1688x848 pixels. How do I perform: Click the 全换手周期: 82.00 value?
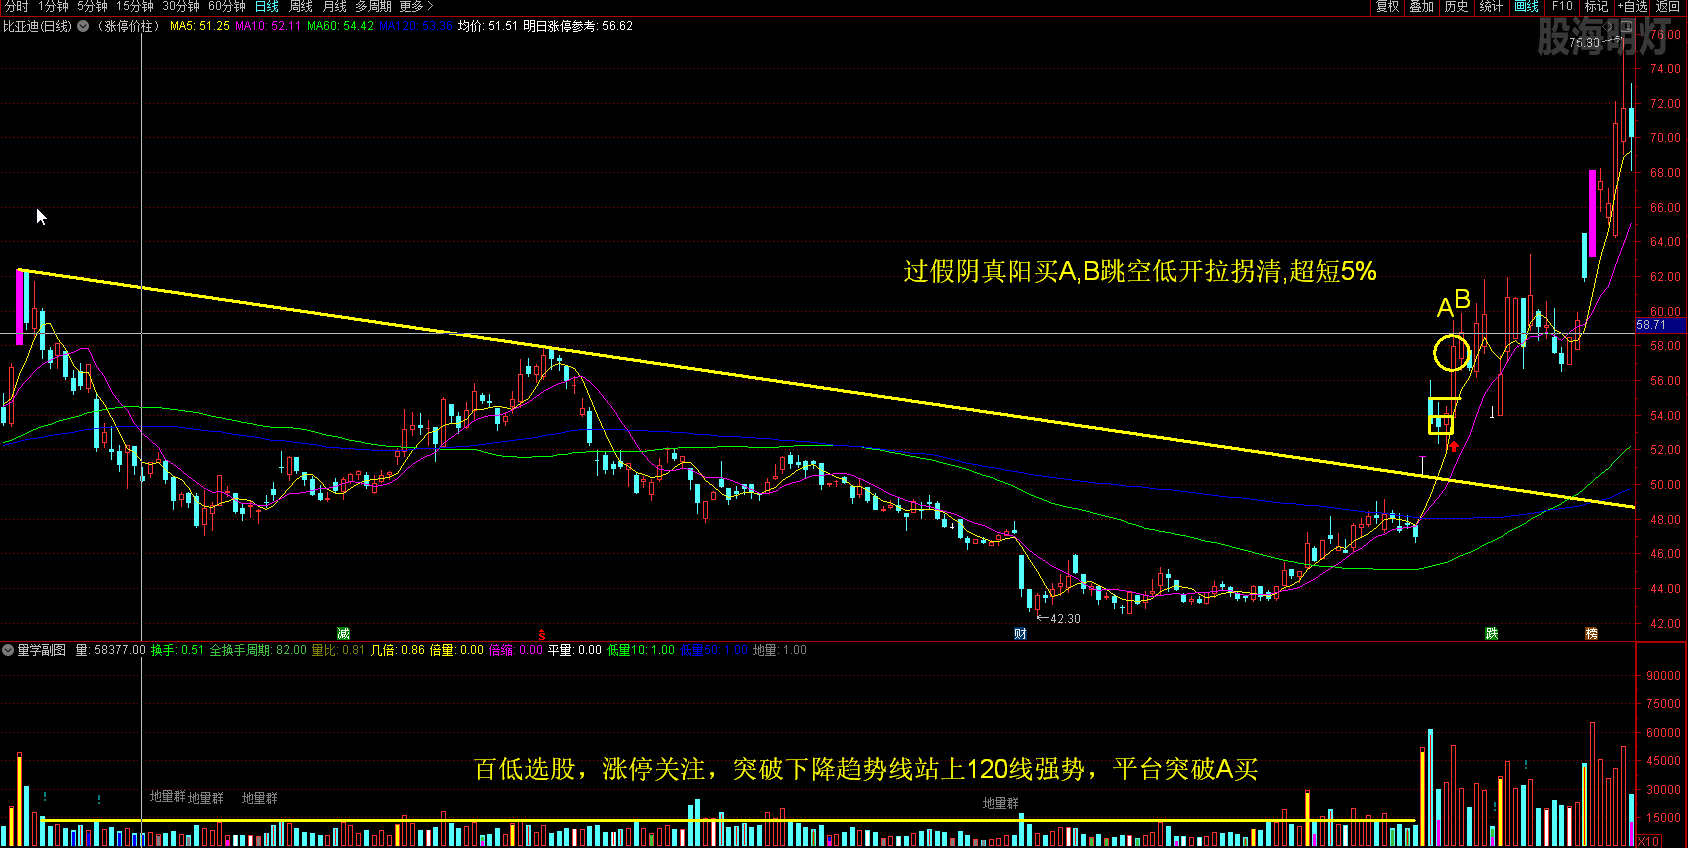pyautogui.click(x=258, y=650)
